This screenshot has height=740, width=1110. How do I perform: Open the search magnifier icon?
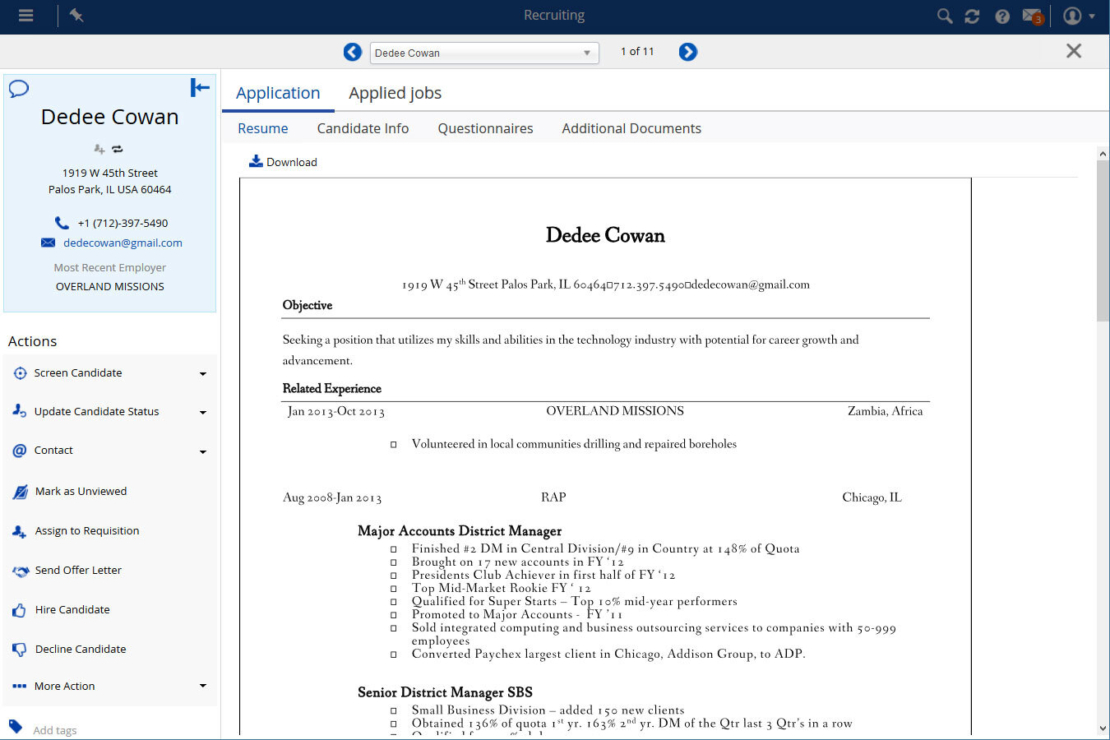pos(944,16)
